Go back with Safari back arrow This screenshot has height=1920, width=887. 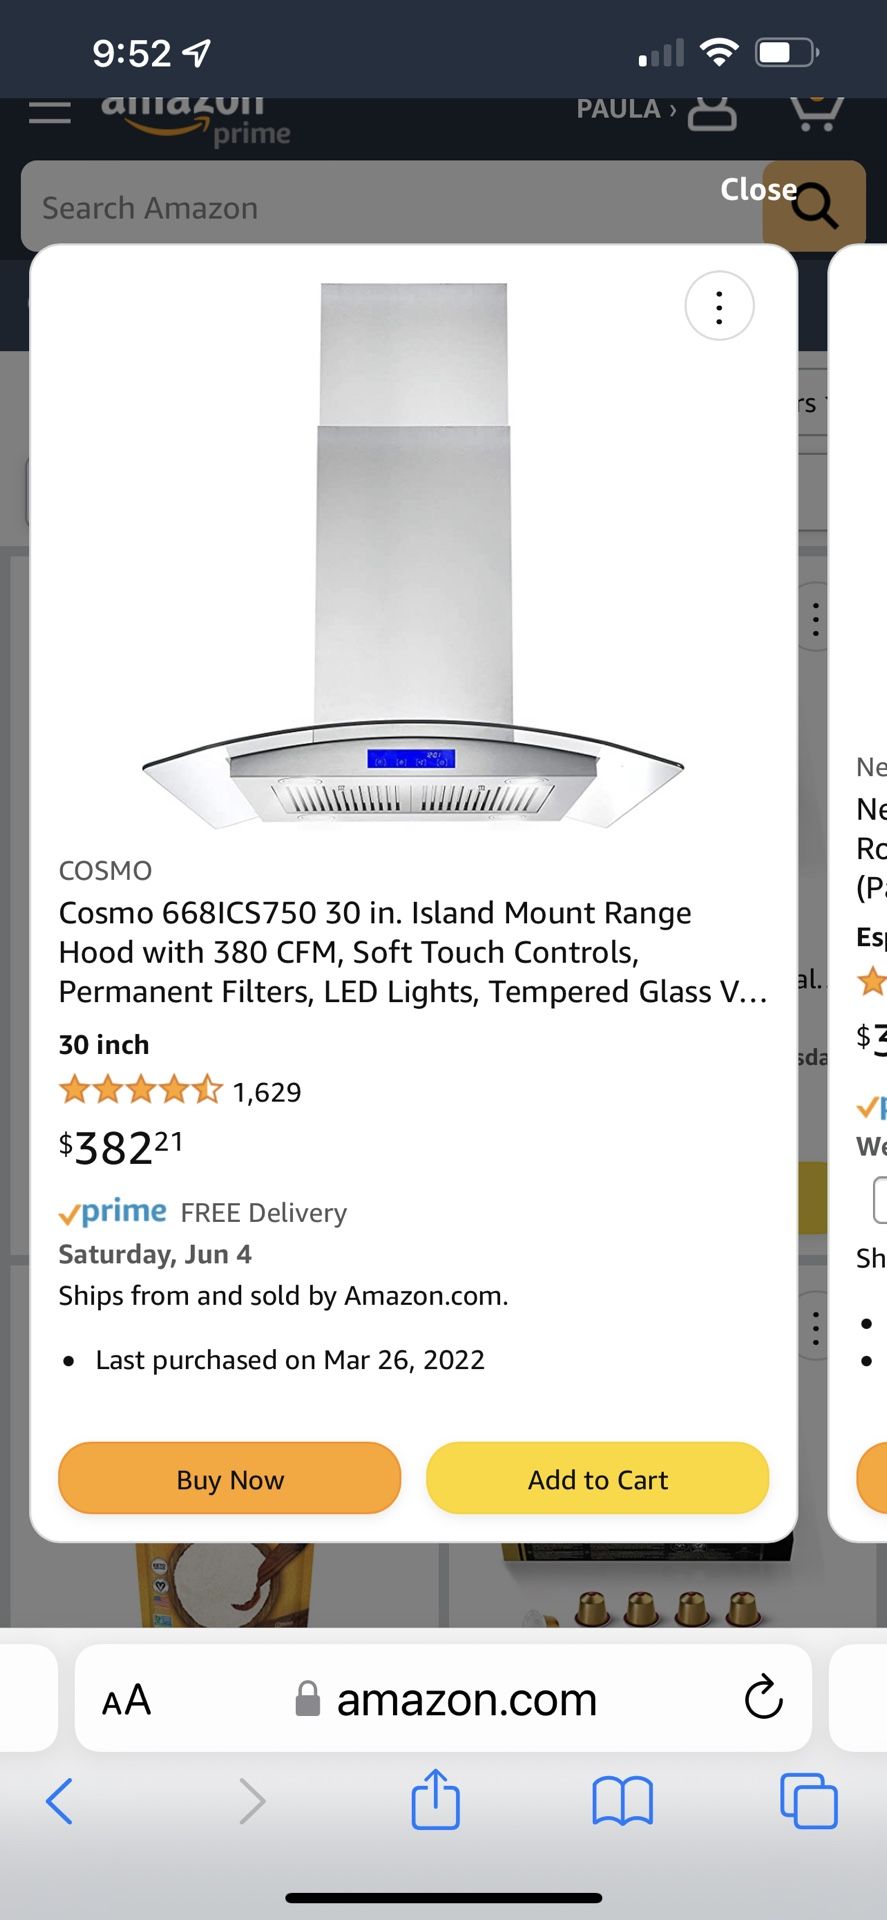tap(60, 1801)
